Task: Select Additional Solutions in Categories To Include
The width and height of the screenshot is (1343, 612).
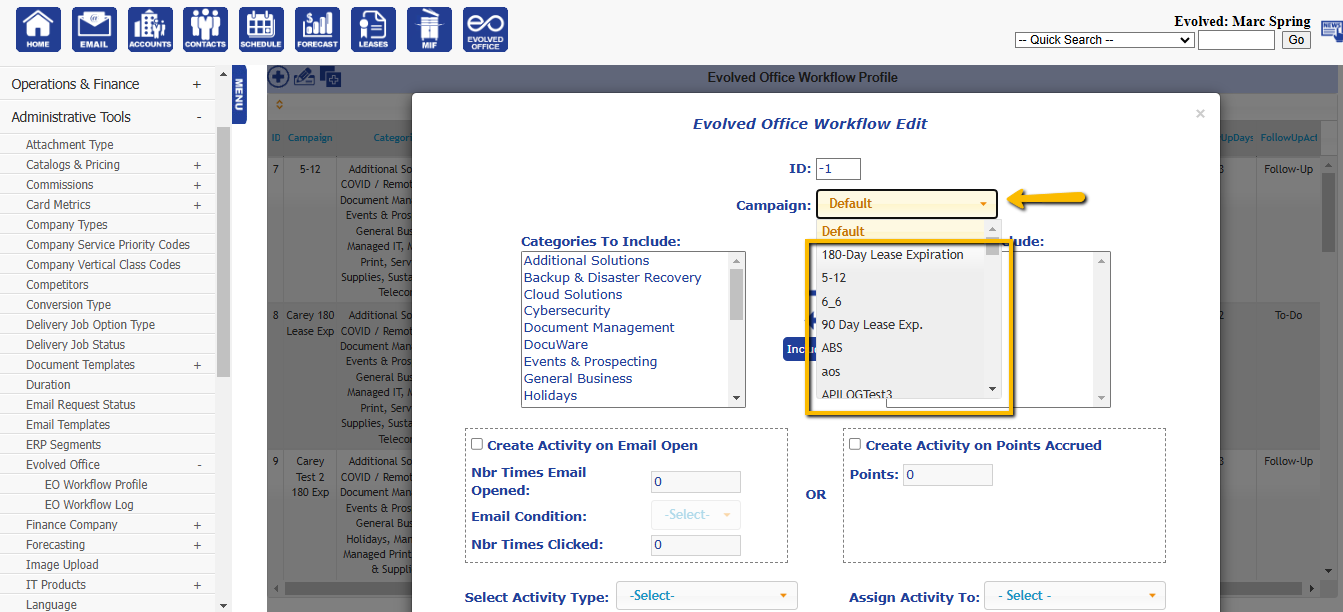Action: [x=626, y=260]
